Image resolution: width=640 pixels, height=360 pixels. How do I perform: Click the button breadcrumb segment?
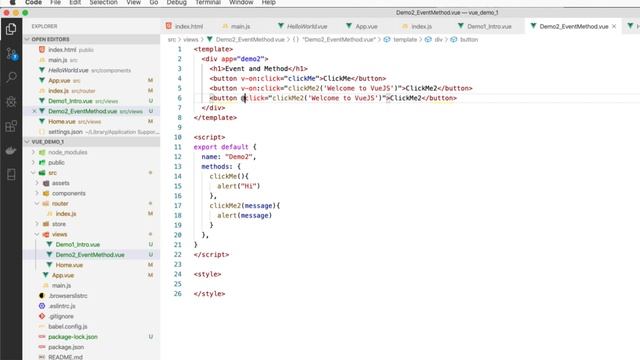click(x=469, y=40)
